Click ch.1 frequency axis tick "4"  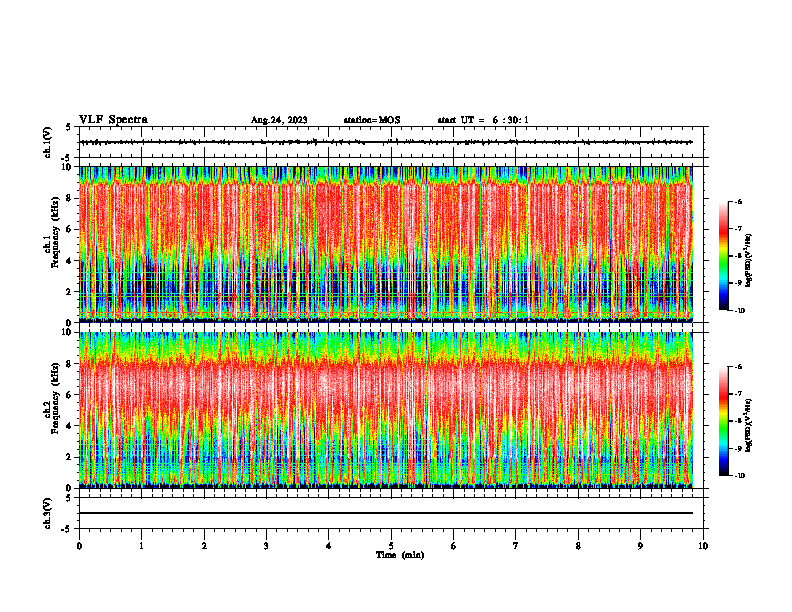pyautogui.click(x=70, y=261)
